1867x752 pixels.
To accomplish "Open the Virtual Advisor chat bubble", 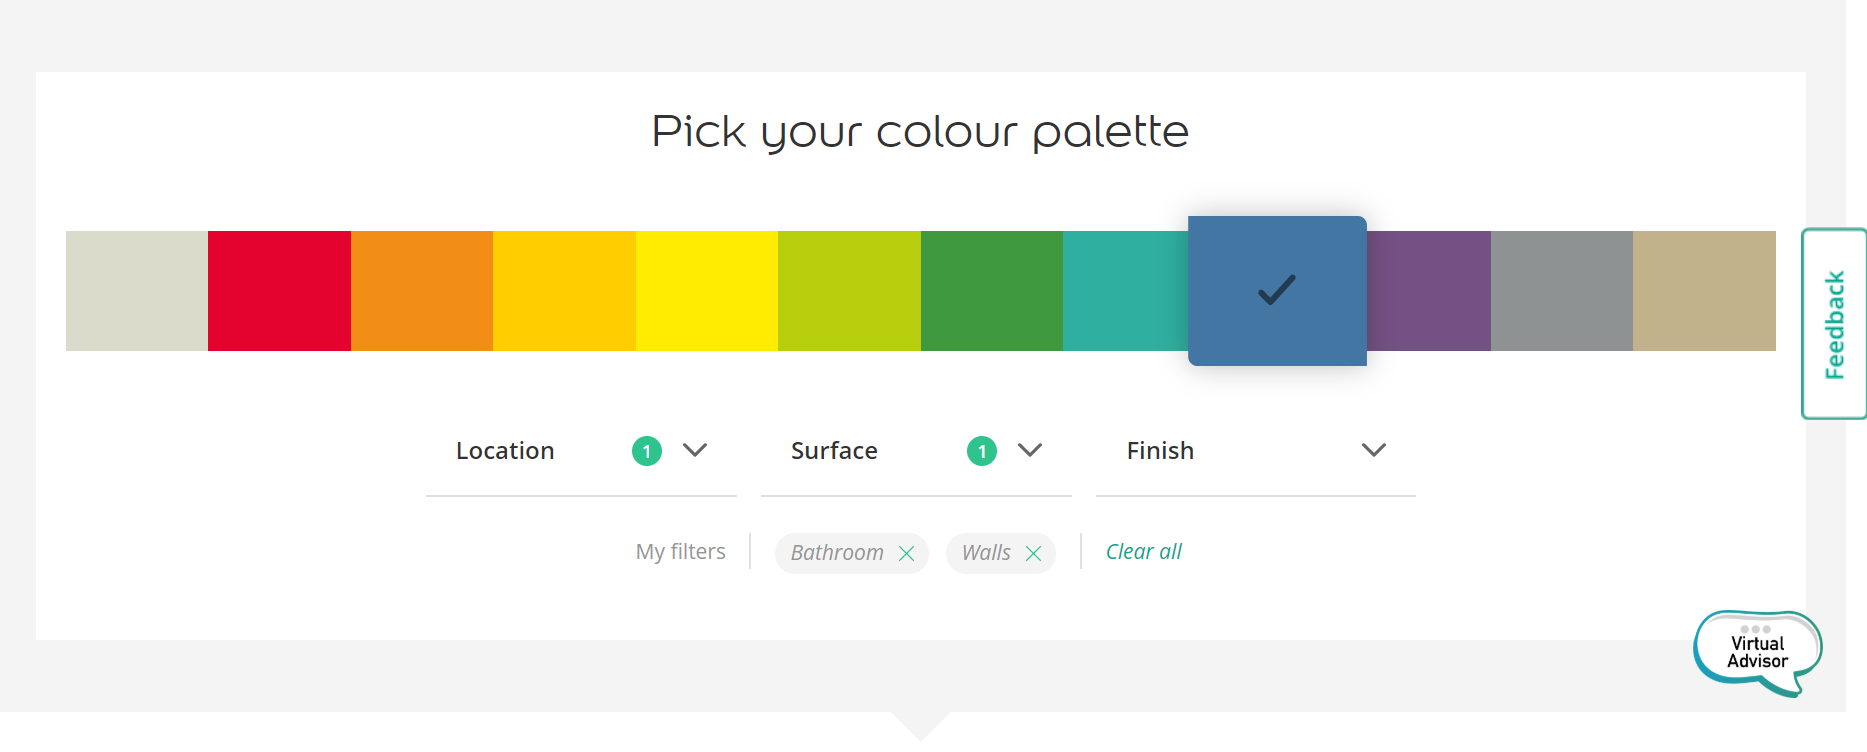I will pos(1757,653).
